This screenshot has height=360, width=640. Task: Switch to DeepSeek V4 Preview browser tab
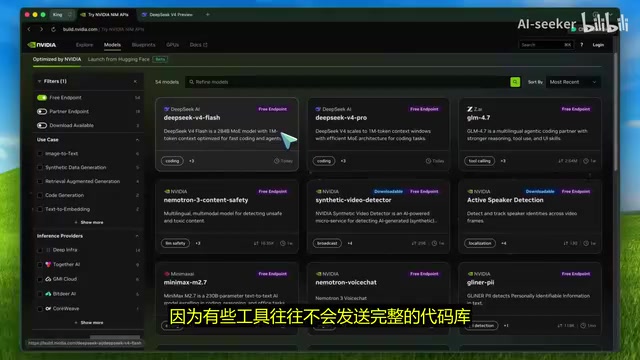pyautogui.click(x=167, y=14)
